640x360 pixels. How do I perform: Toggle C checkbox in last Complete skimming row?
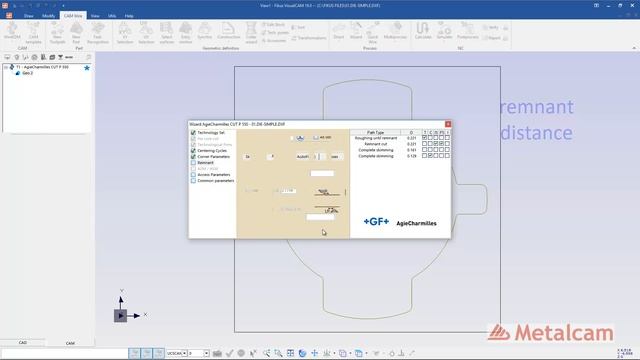point(430,156)
